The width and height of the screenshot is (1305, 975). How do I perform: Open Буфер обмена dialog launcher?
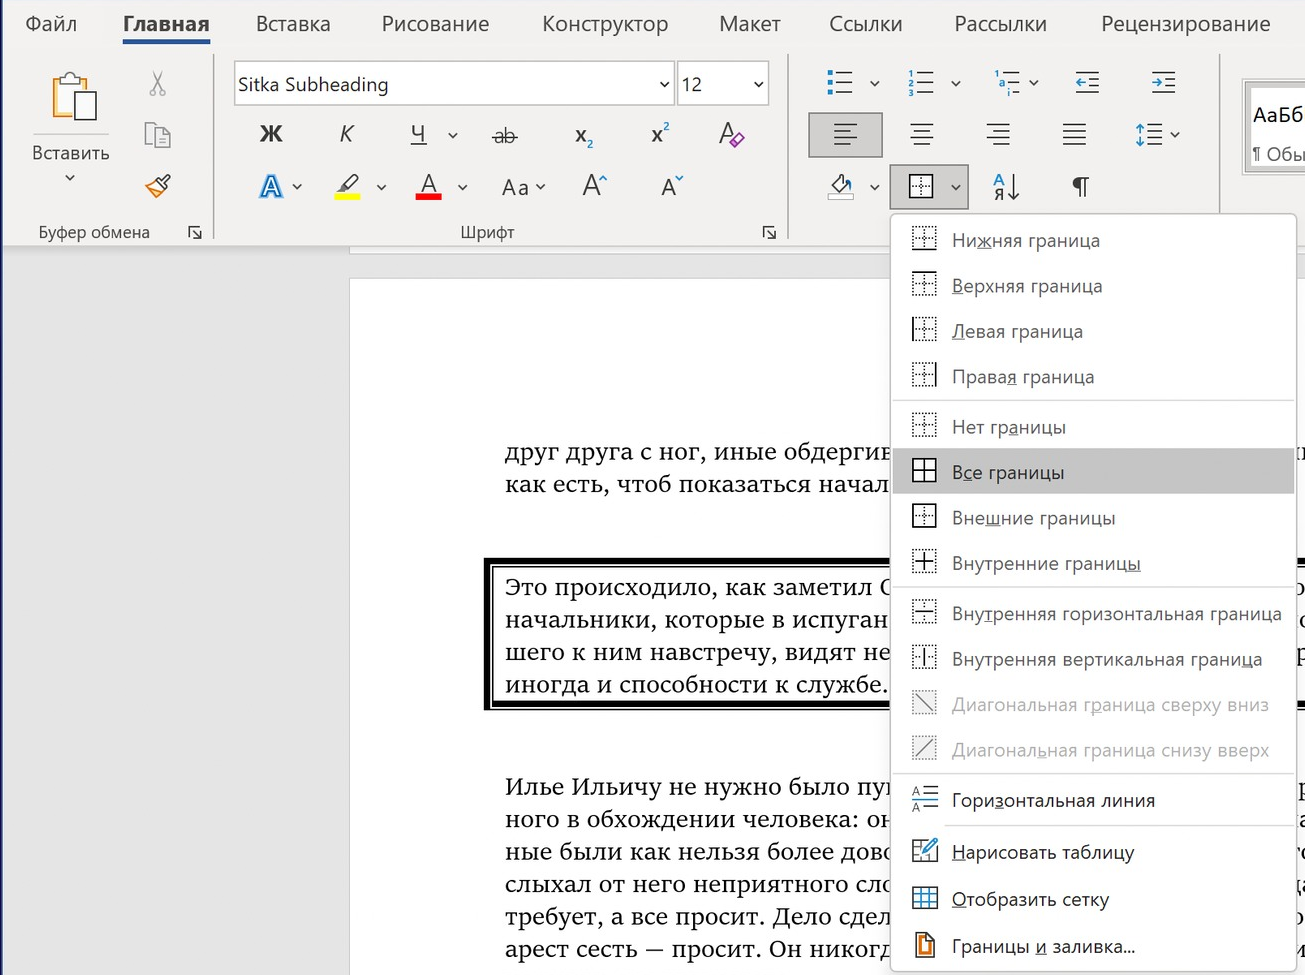195,233
